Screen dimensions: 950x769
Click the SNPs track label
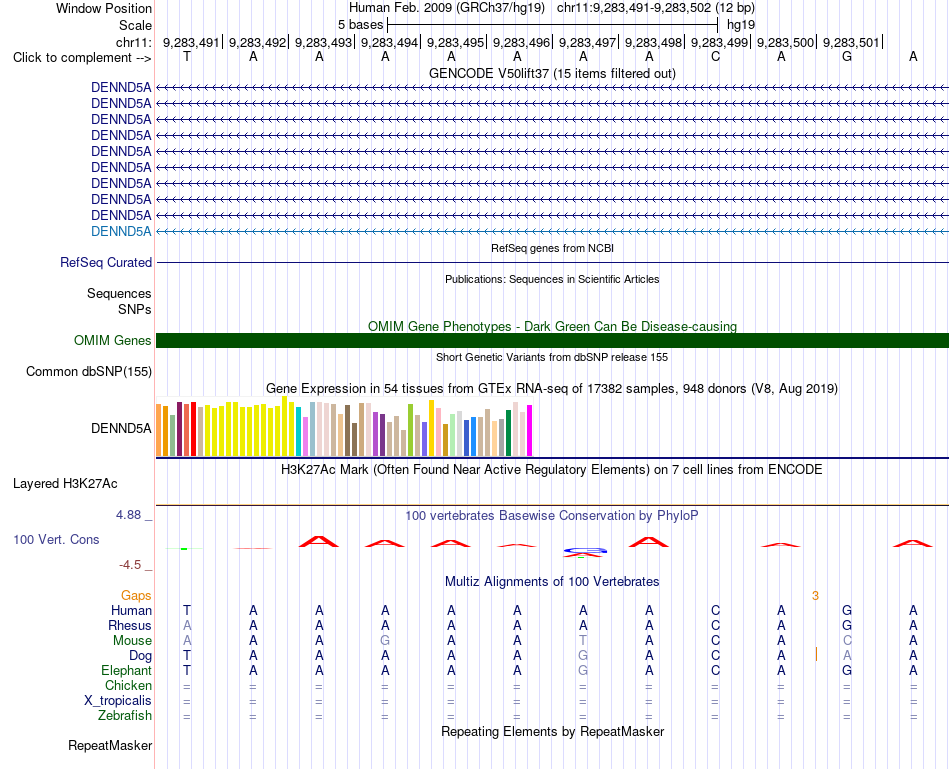pos(135,309)
